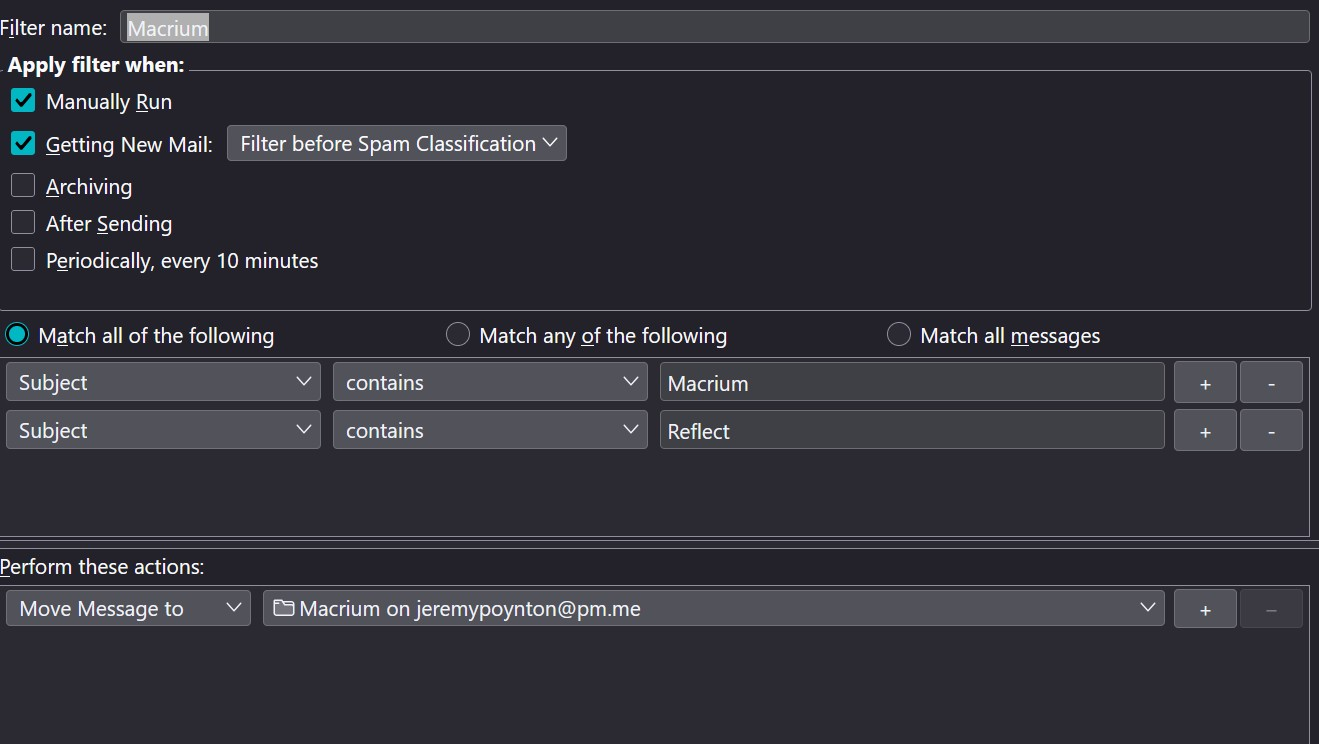Delete the Reflect rule row
This screenshot has width=1319, height=744.
point(1271,431)
